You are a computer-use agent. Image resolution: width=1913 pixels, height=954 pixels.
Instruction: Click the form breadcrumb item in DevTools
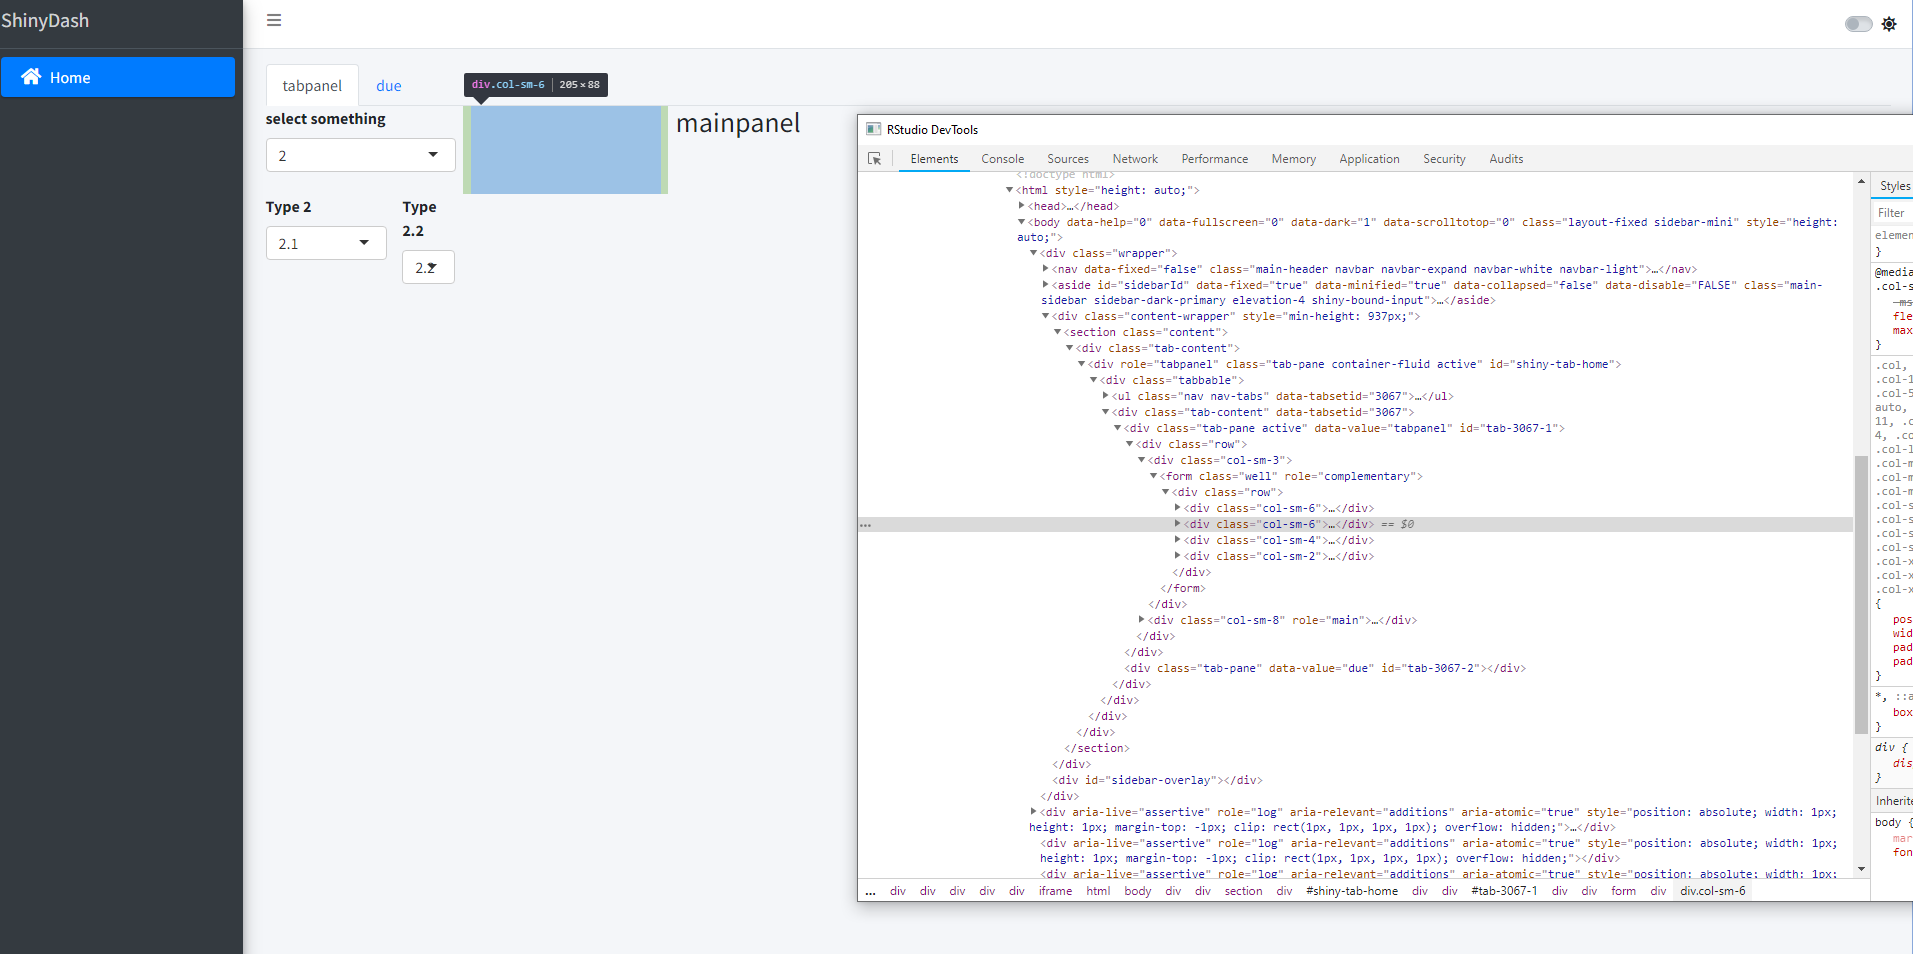[x=1622, y=891]
